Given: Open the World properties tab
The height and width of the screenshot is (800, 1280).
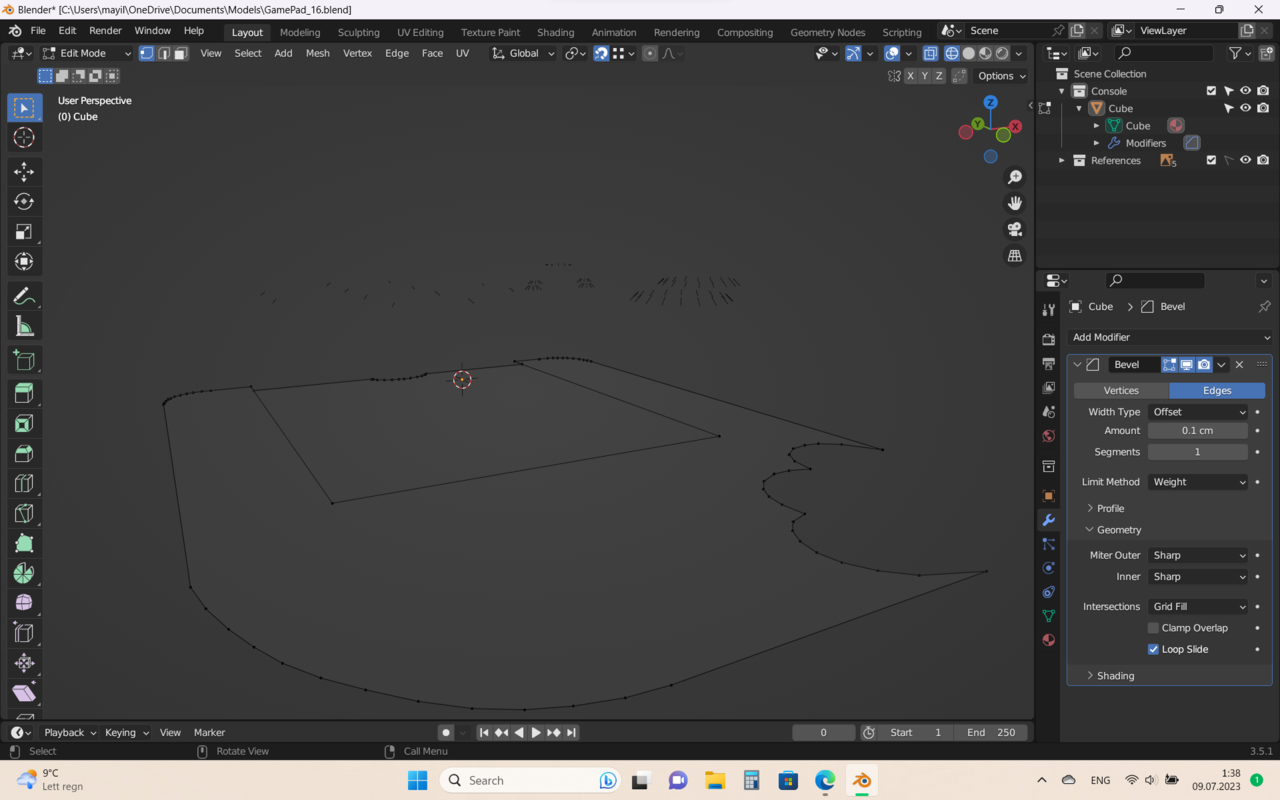Looking at the screenshot, I should click(1048, 436).
